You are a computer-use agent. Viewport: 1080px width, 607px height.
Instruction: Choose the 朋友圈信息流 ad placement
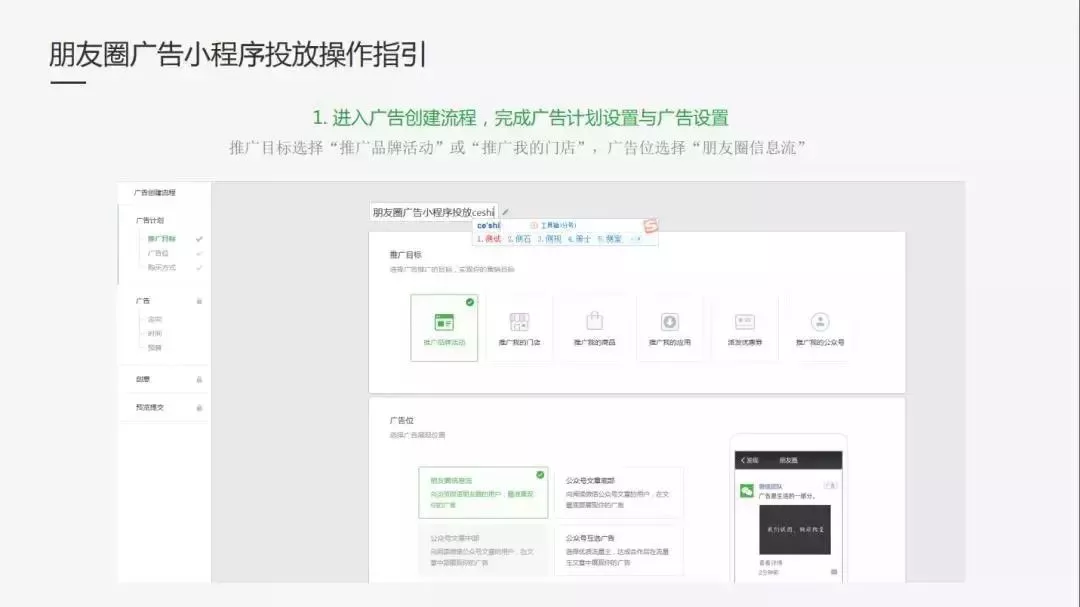pyautogui.click(x=484, y=493)
